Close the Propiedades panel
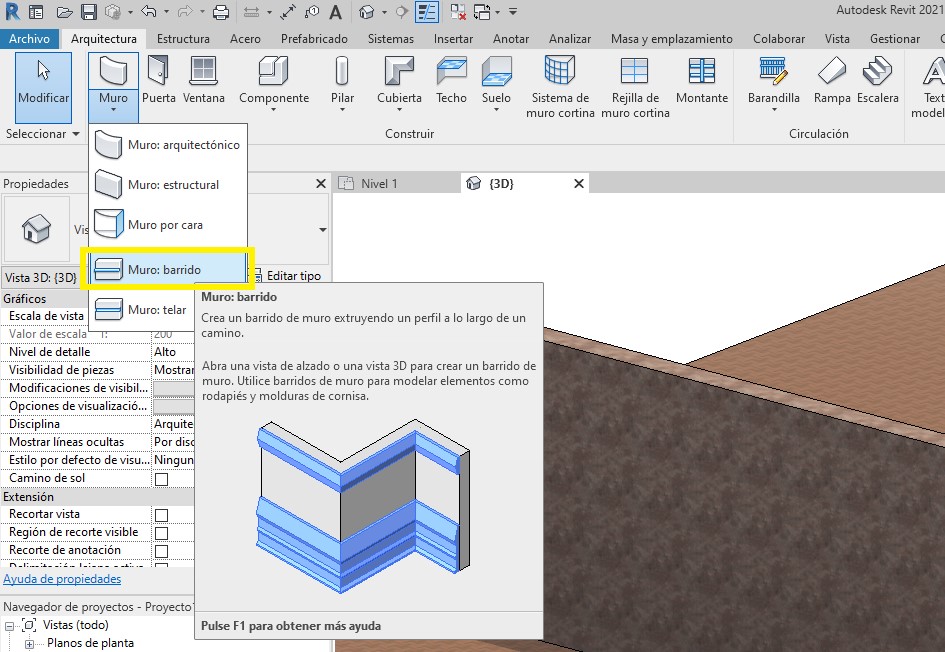 [321, 184]
